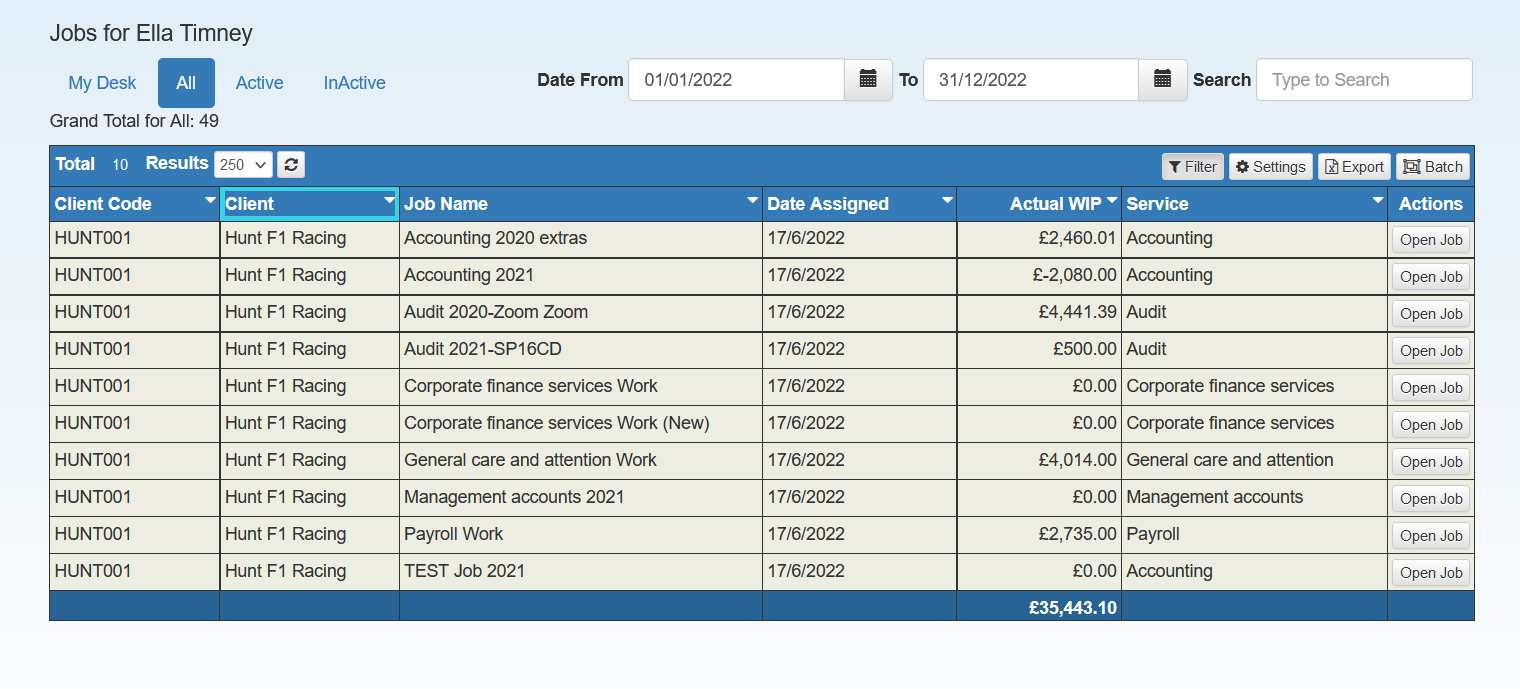
Task: Expand the Results per page dropdown
Action: (243, 165)
